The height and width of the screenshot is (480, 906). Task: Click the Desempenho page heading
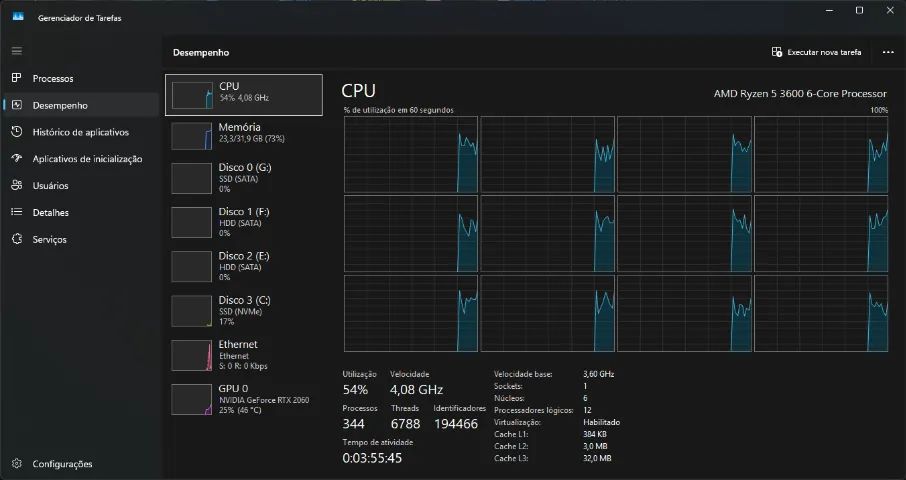(201, 53)
